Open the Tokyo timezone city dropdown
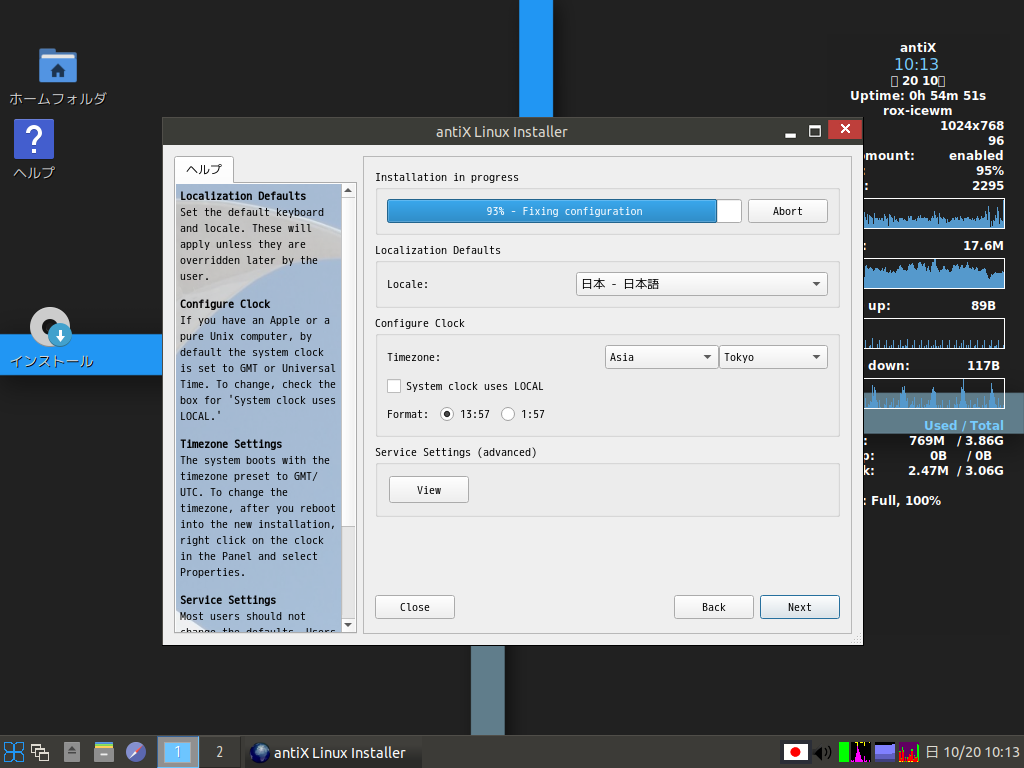Image resolution: width=1024 pixels, height=768 pixels. coord(773,357)
